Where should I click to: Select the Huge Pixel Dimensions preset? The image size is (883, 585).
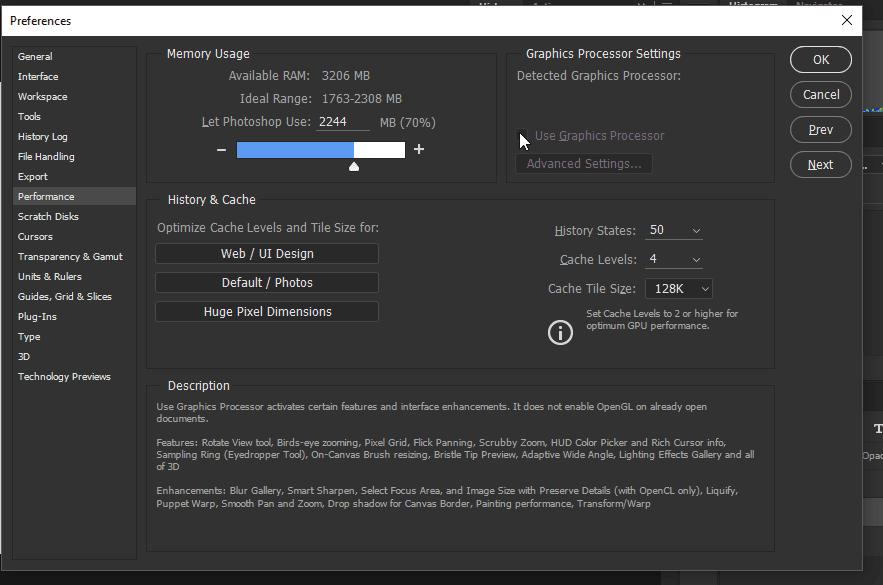(267, 312)
